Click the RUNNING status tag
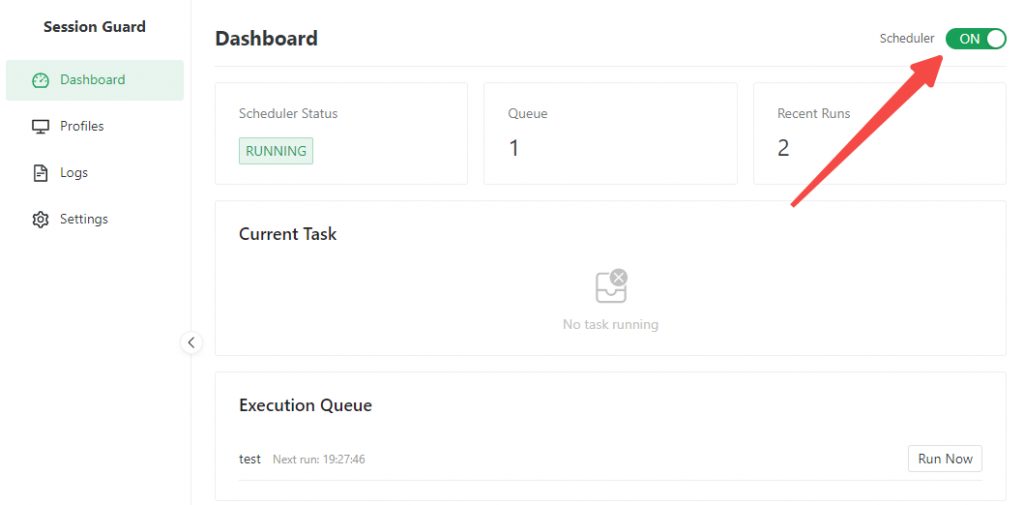 point(276,151)
